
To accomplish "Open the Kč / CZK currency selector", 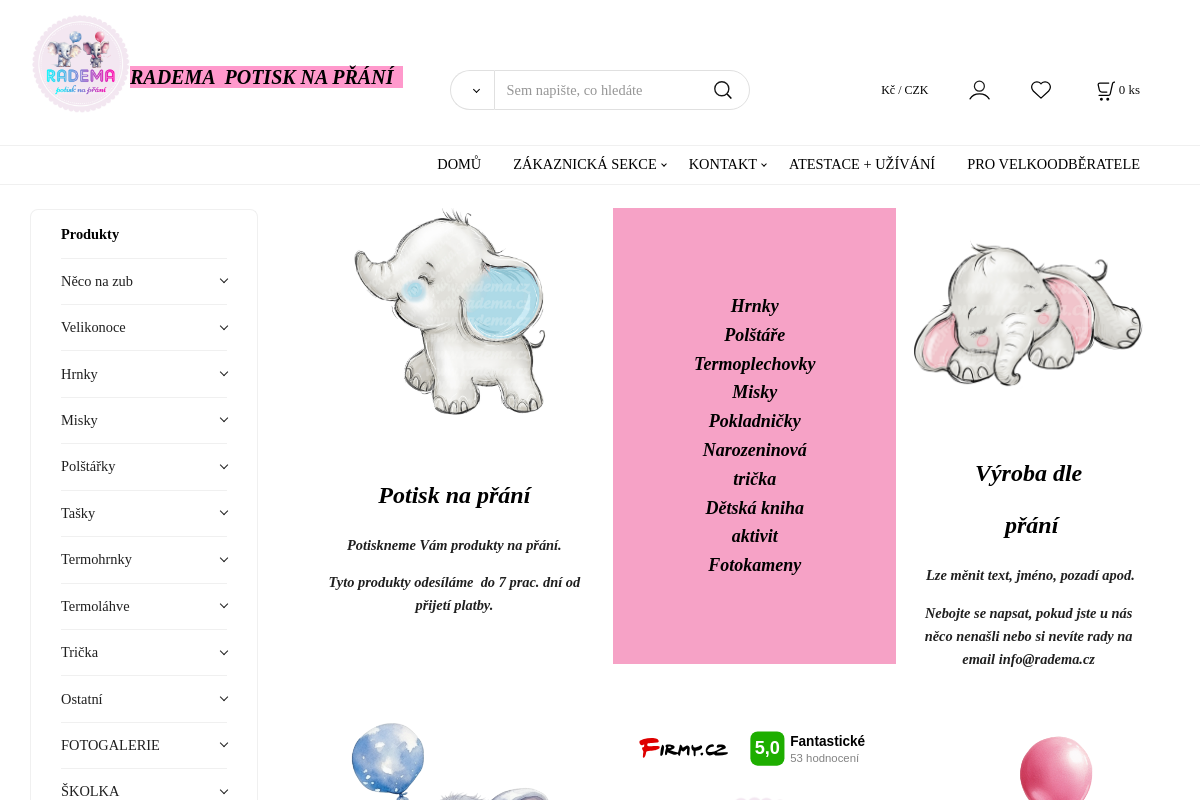I will [904, 90].
